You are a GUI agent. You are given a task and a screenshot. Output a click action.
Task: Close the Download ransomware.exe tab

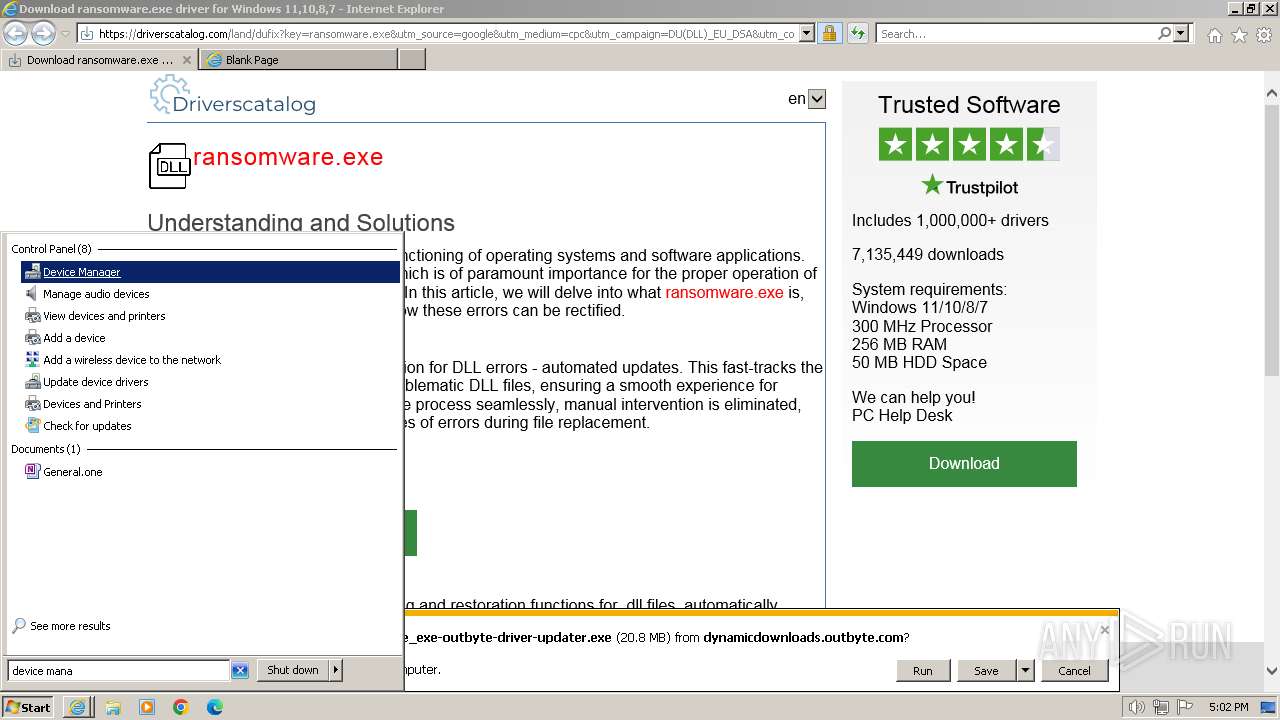187,60
